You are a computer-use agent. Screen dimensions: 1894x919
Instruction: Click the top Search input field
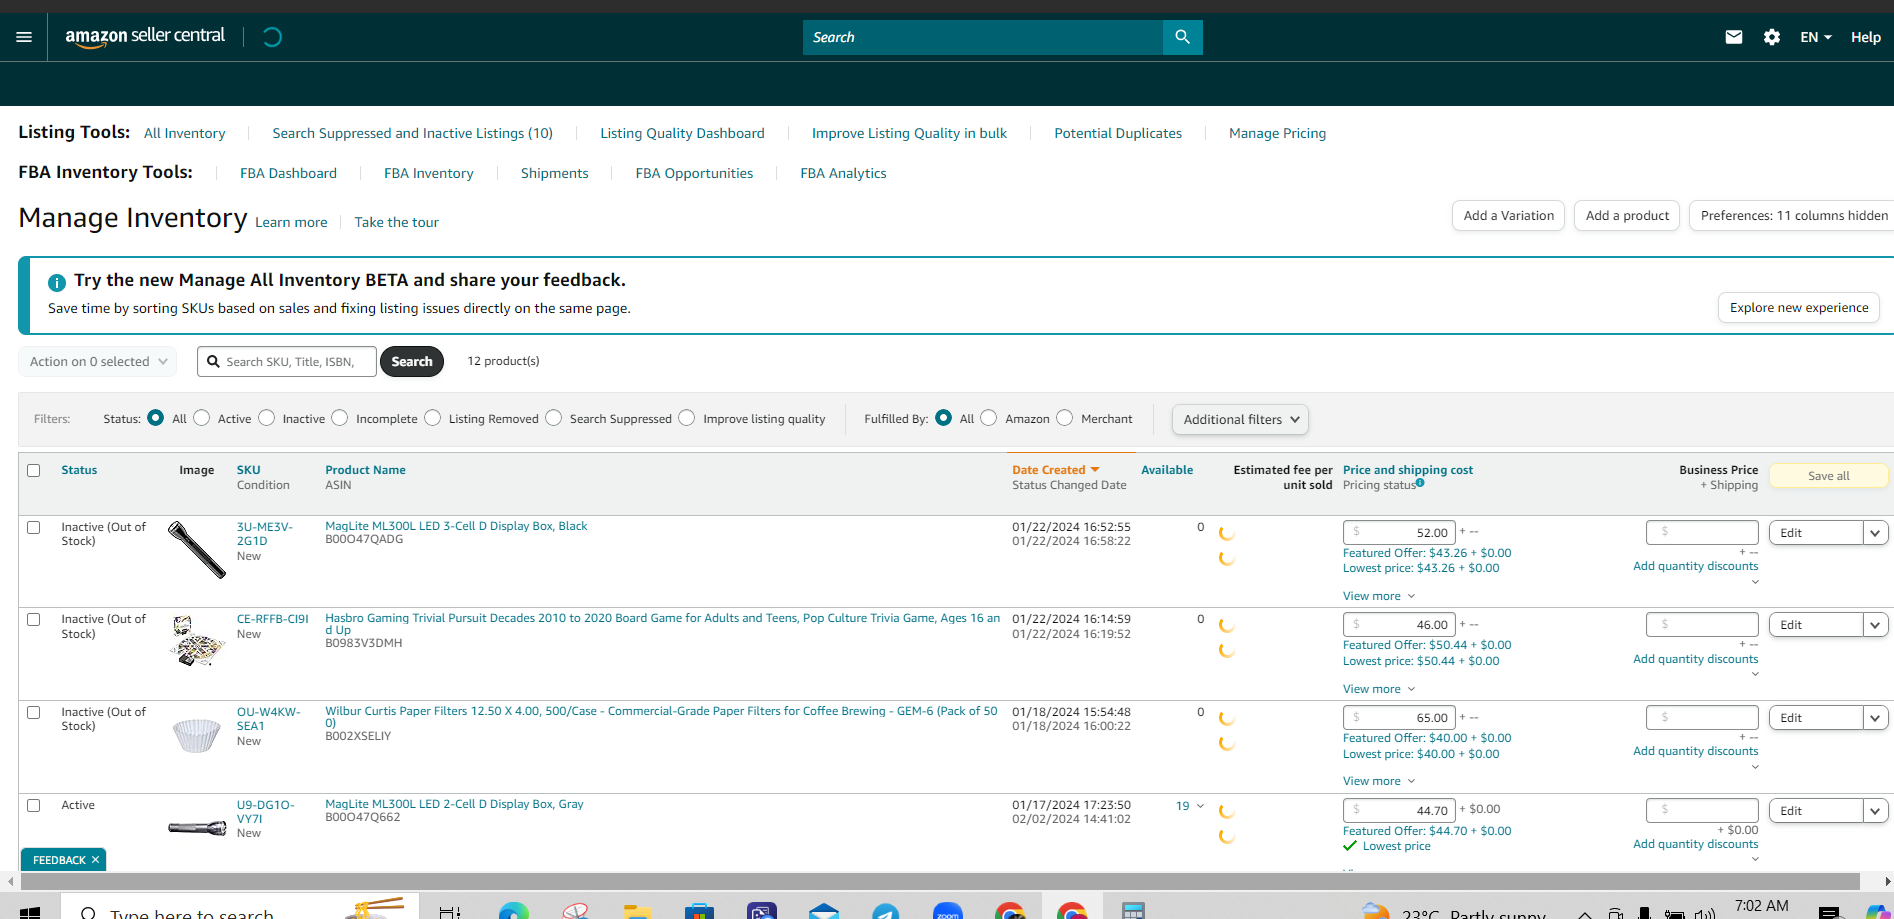pos(983,37)
